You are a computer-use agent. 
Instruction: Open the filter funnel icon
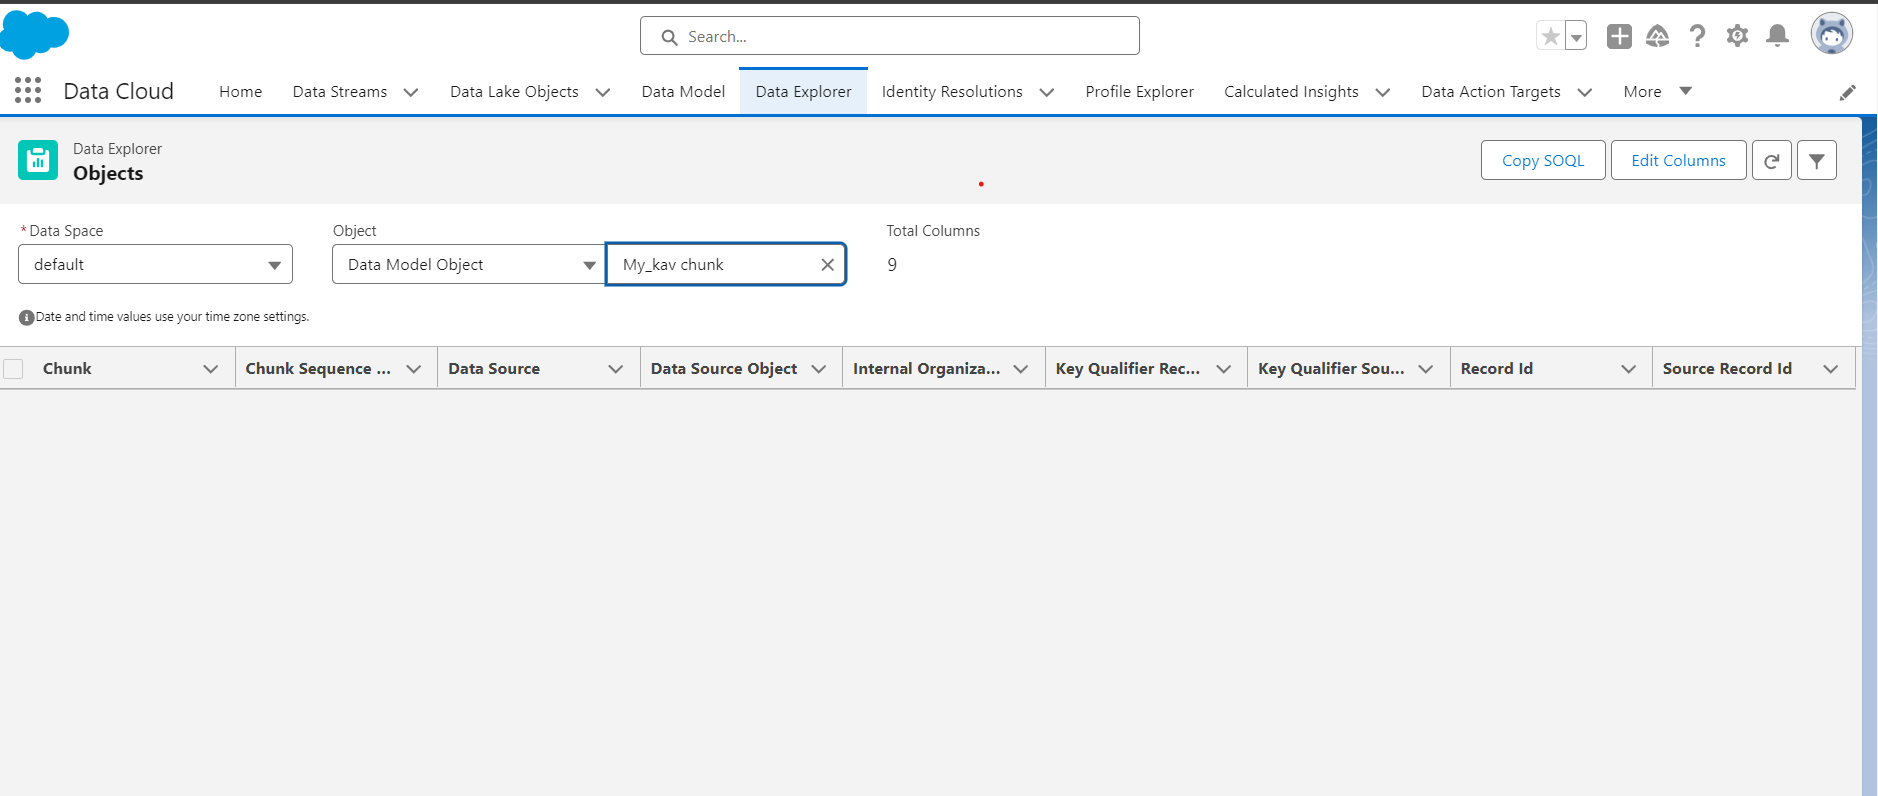pos(1817,160)
